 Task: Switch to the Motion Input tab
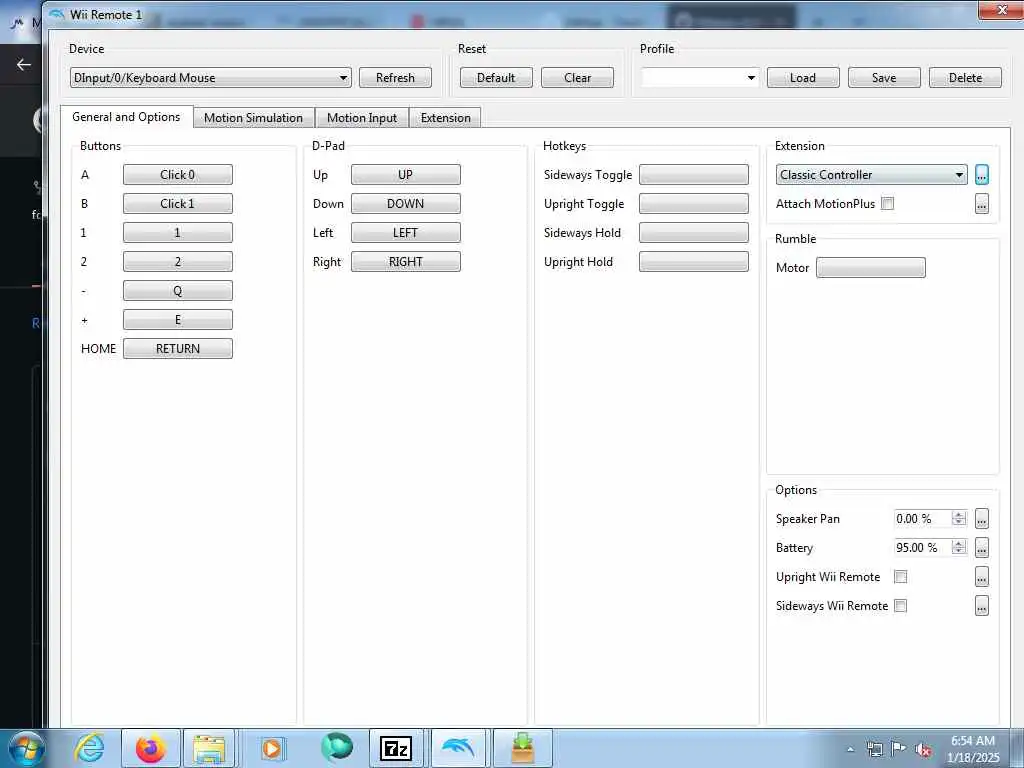[362, 118]
